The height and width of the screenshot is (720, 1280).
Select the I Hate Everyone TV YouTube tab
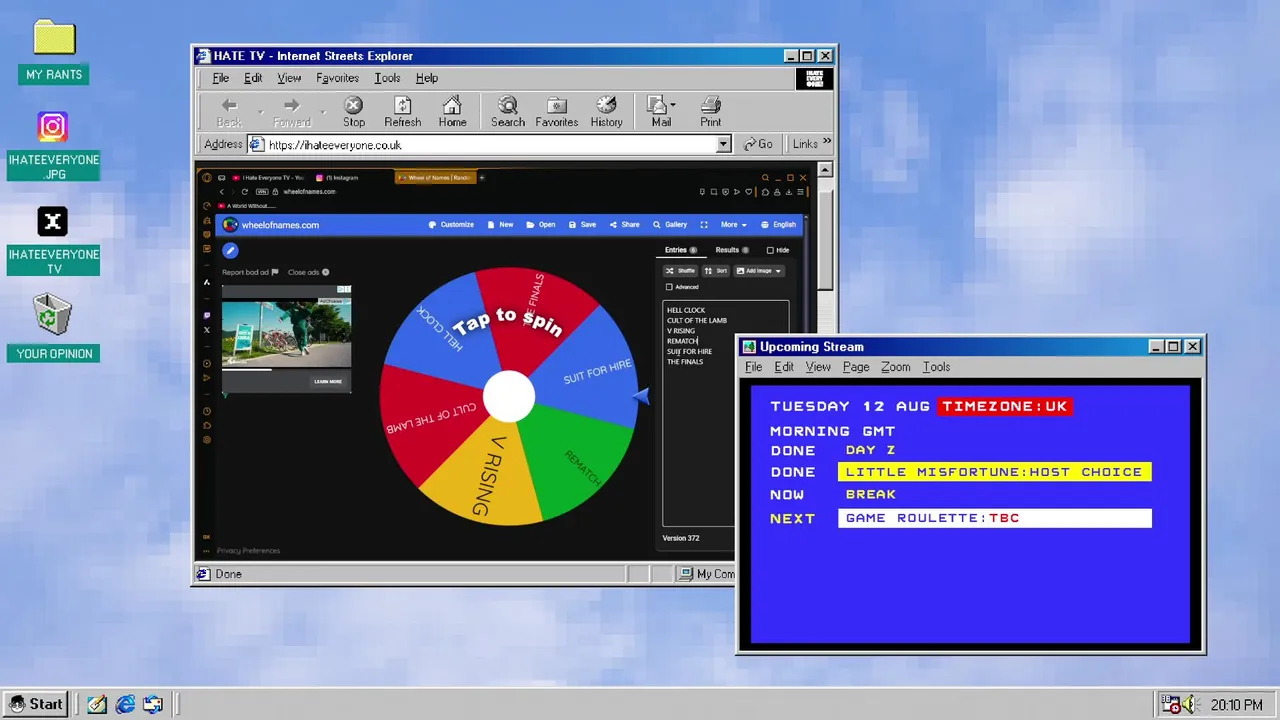[267, 177]
